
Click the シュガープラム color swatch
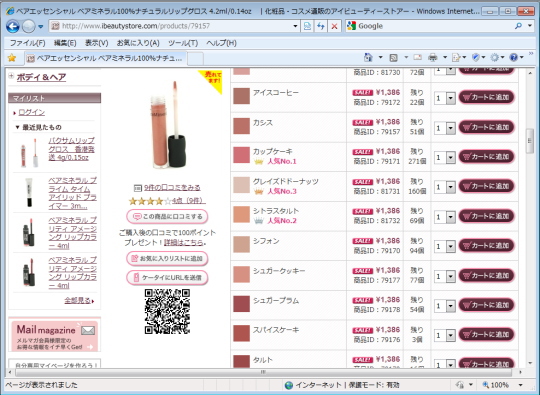[241, 303]
